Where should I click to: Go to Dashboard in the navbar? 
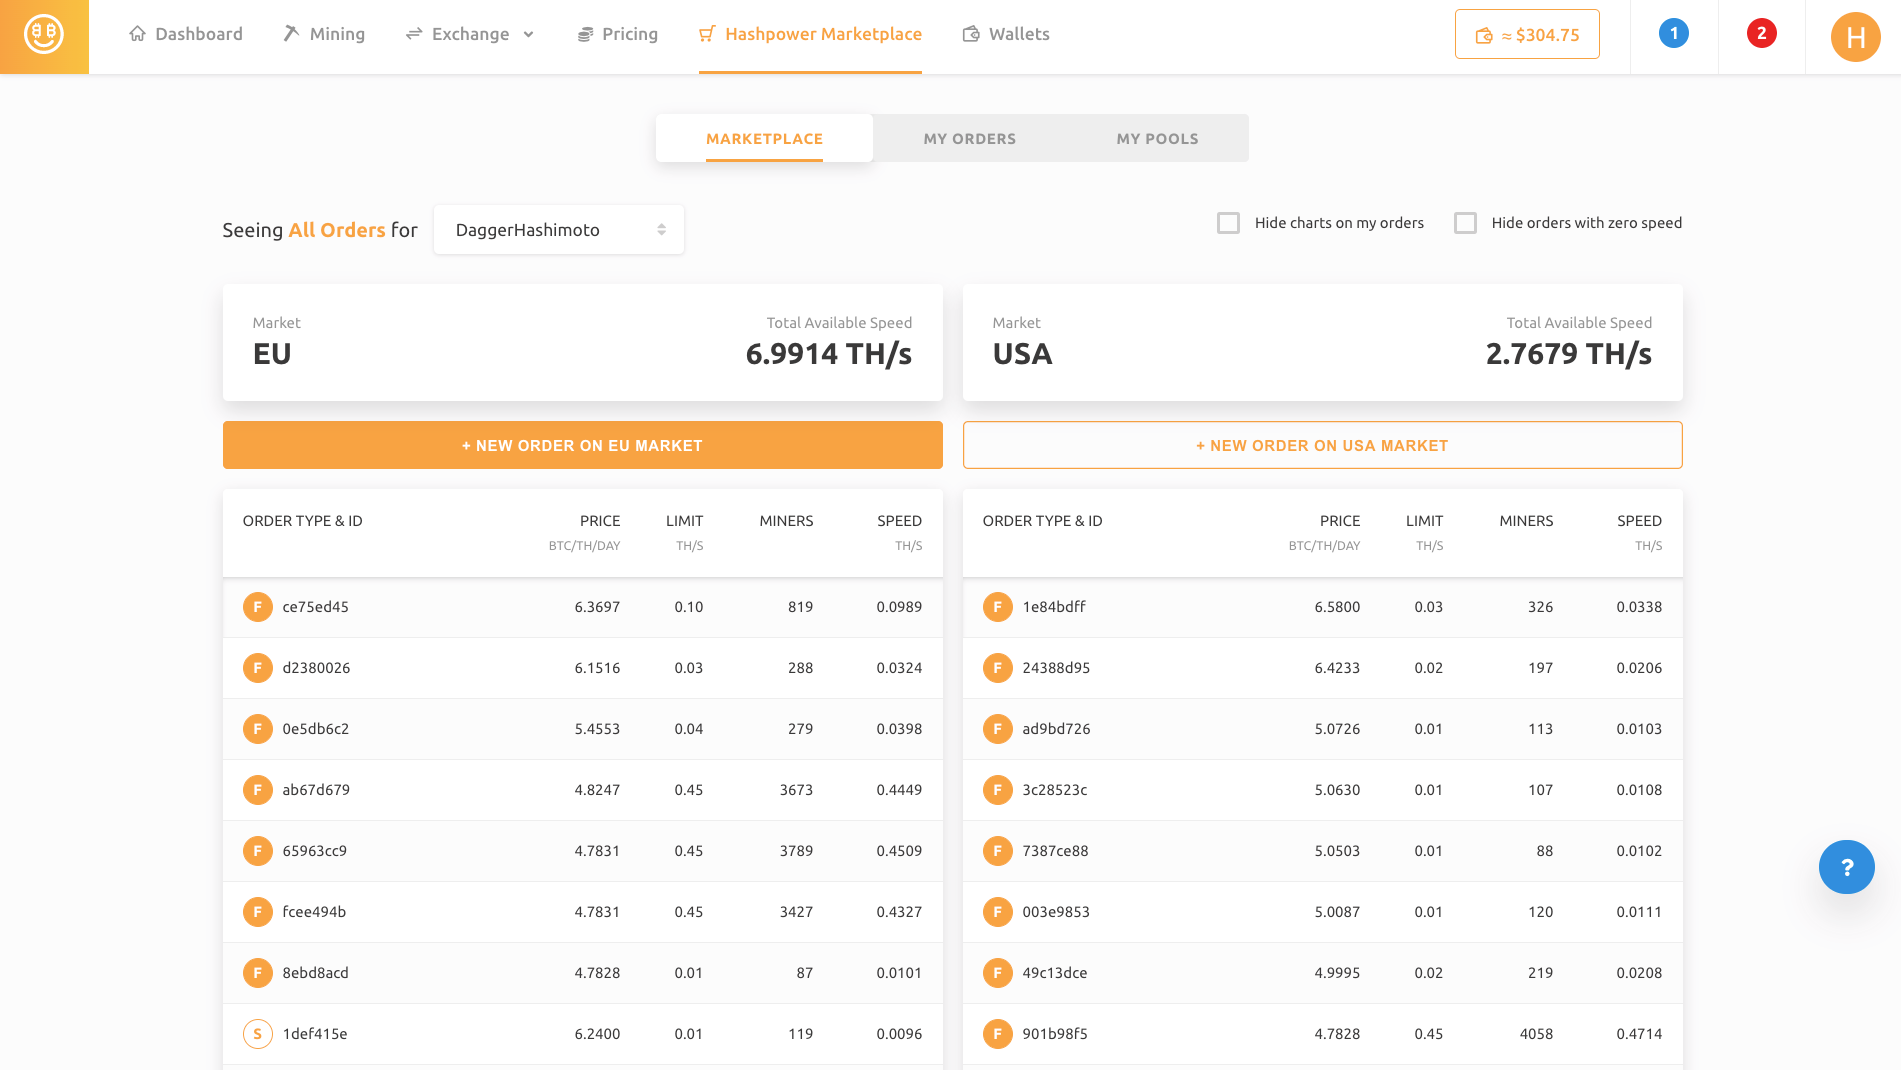186,34
